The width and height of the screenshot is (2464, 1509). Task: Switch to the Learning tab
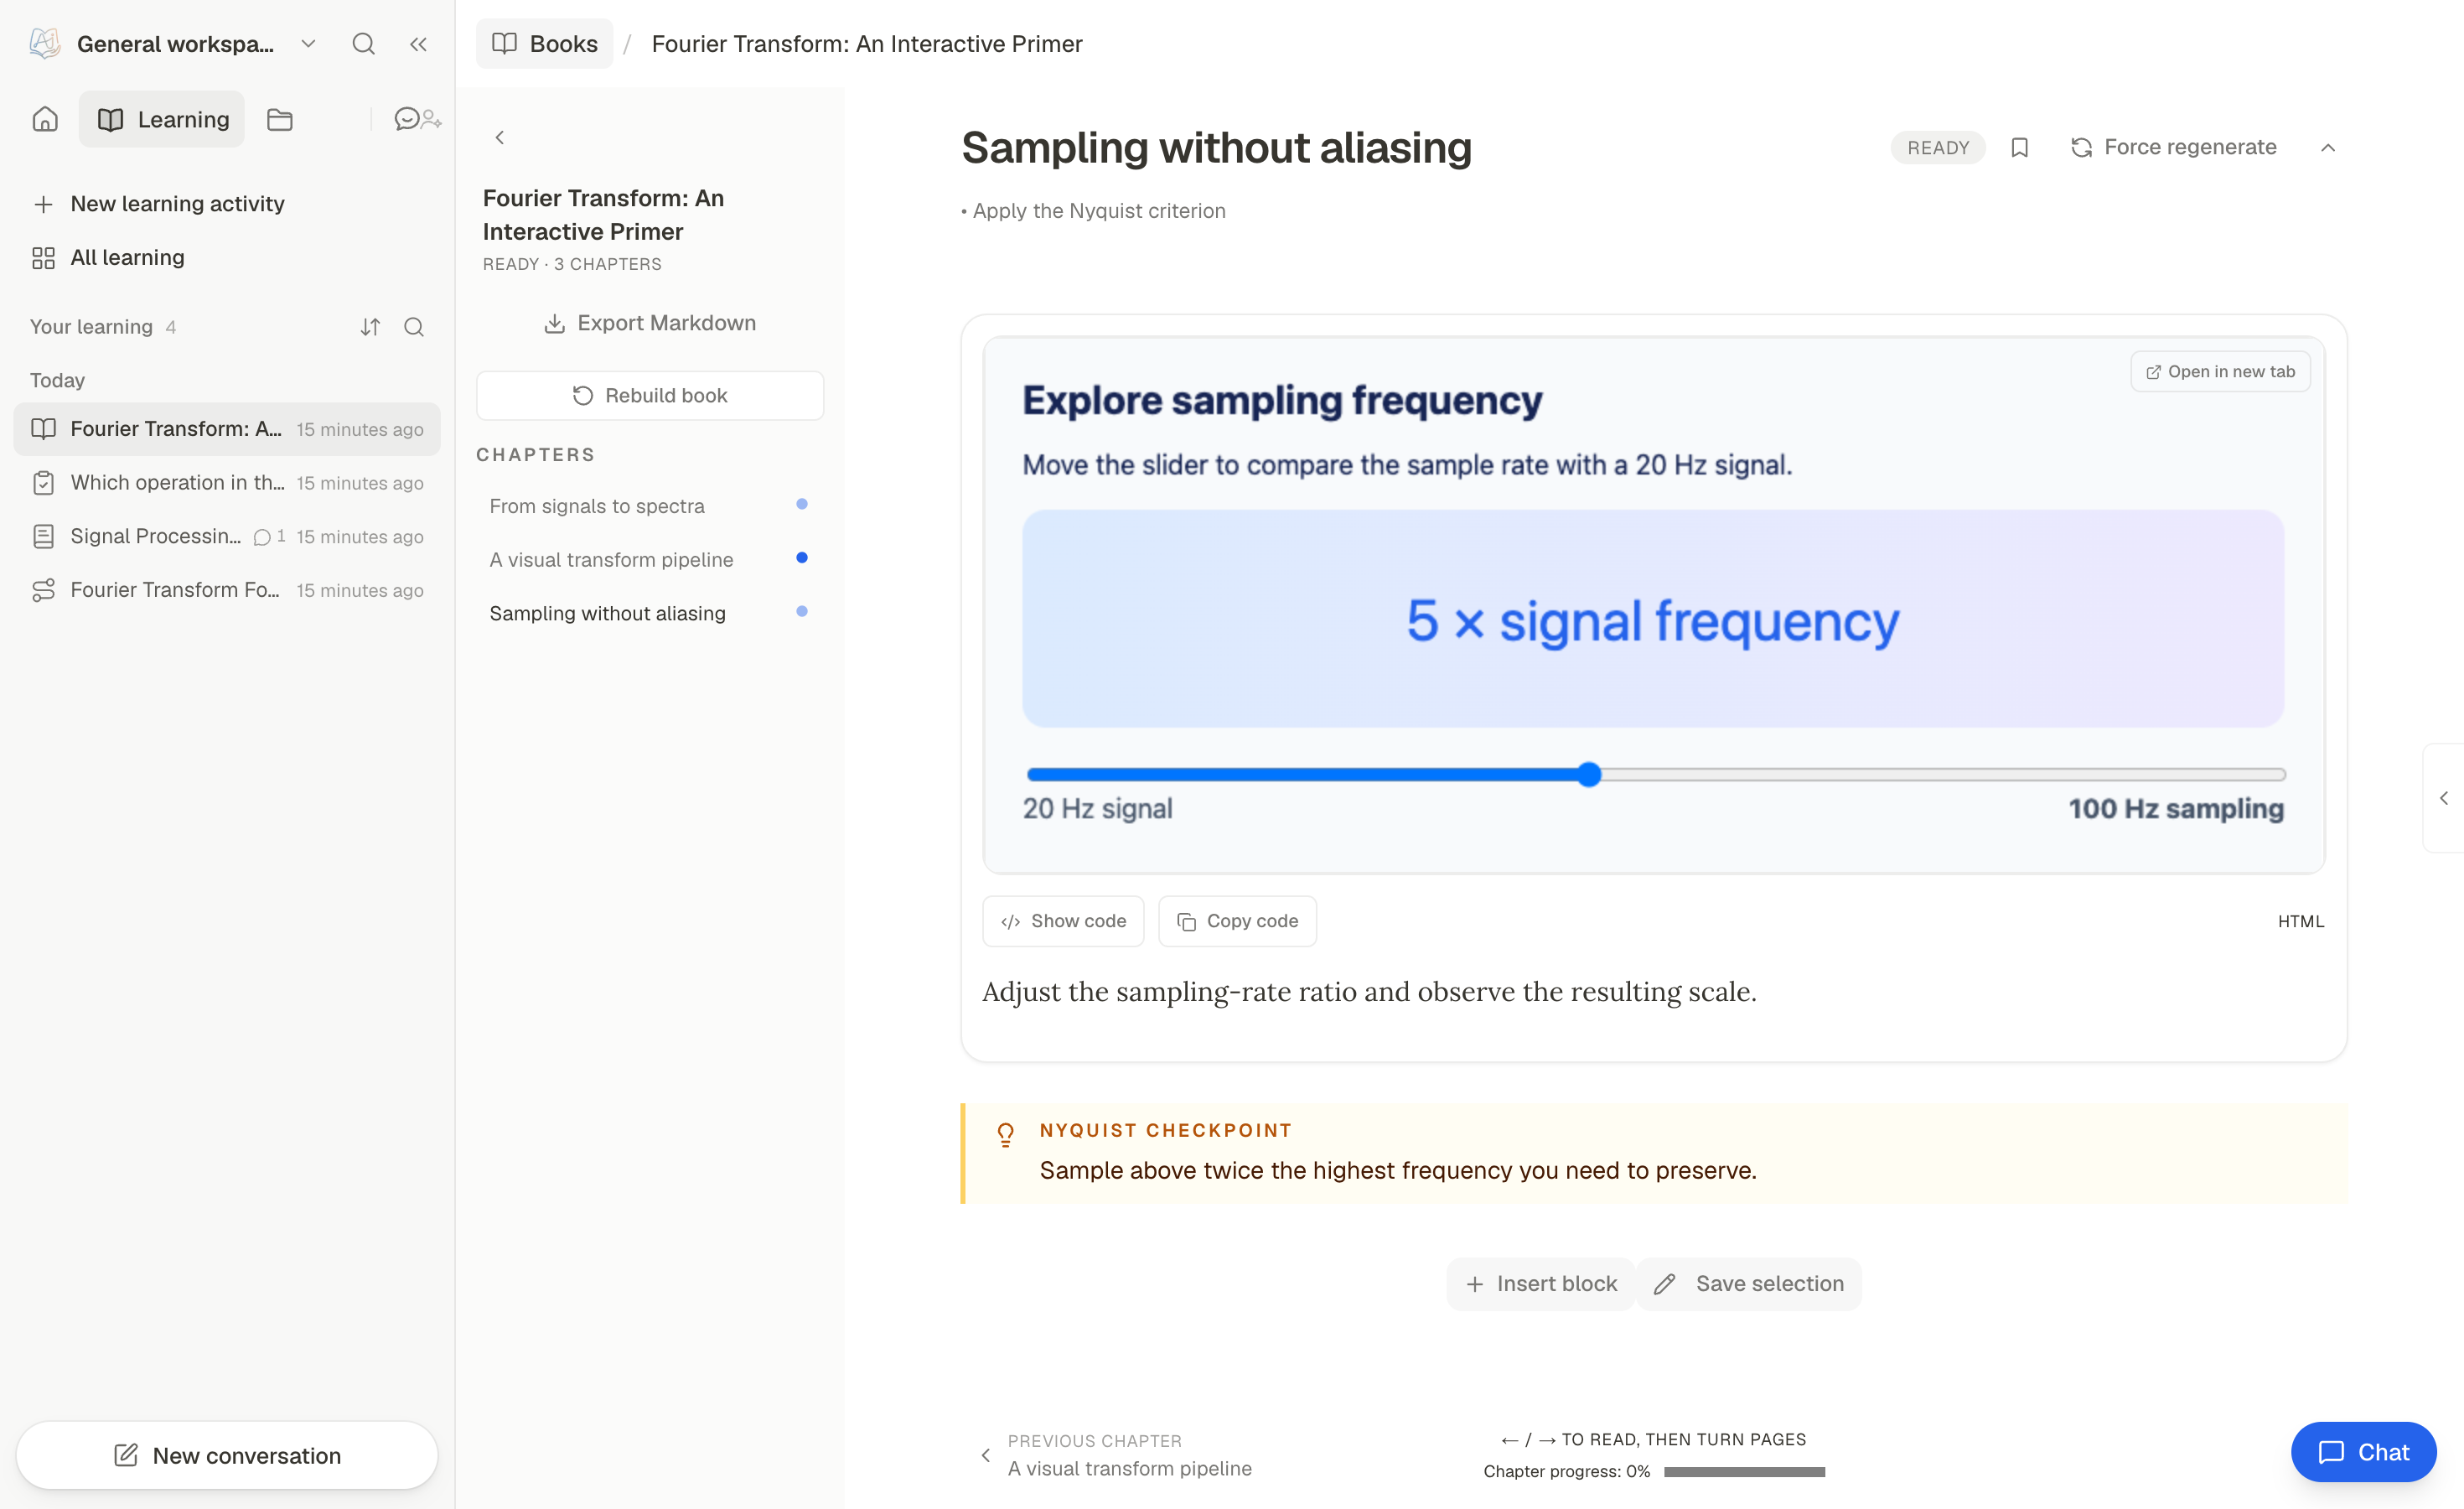(x=162, y=119)
